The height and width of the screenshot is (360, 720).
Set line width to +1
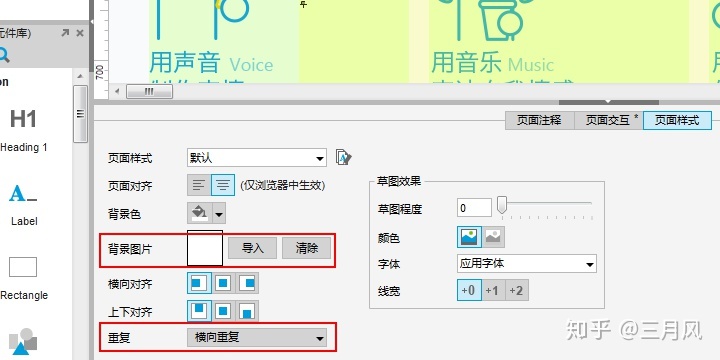coord(493,290)
